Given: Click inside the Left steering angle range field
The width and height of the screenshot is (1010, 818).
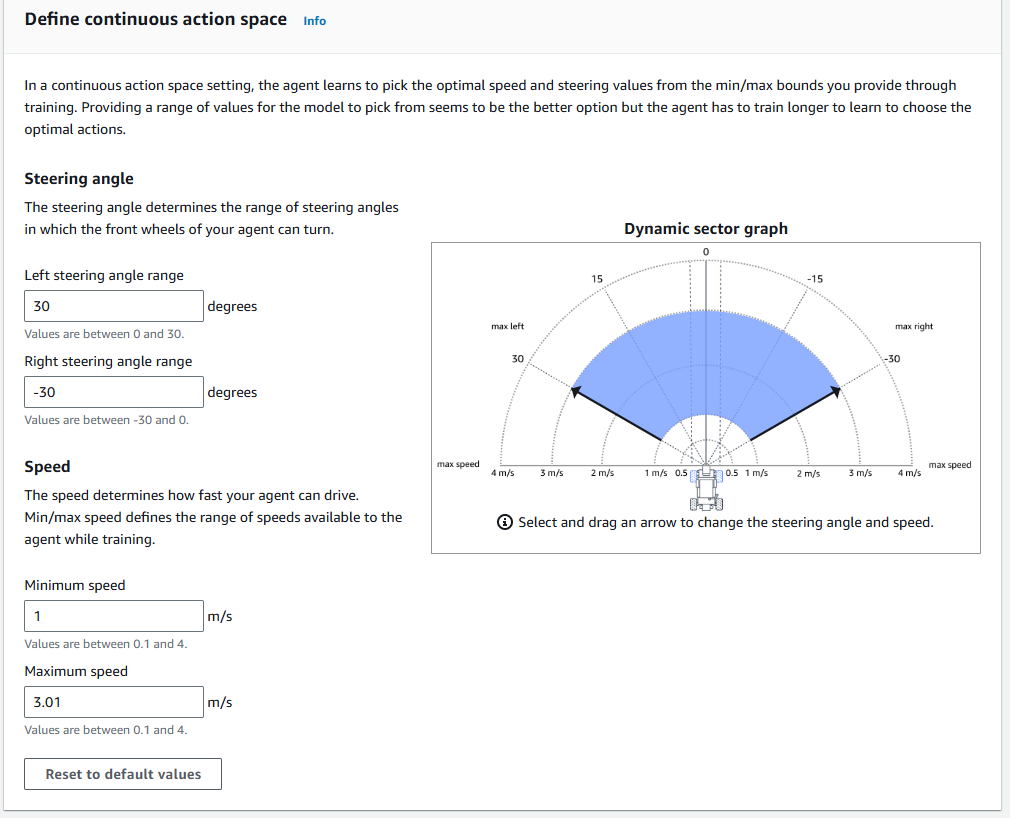Looking at the screenshot, I should coord(113,305).
